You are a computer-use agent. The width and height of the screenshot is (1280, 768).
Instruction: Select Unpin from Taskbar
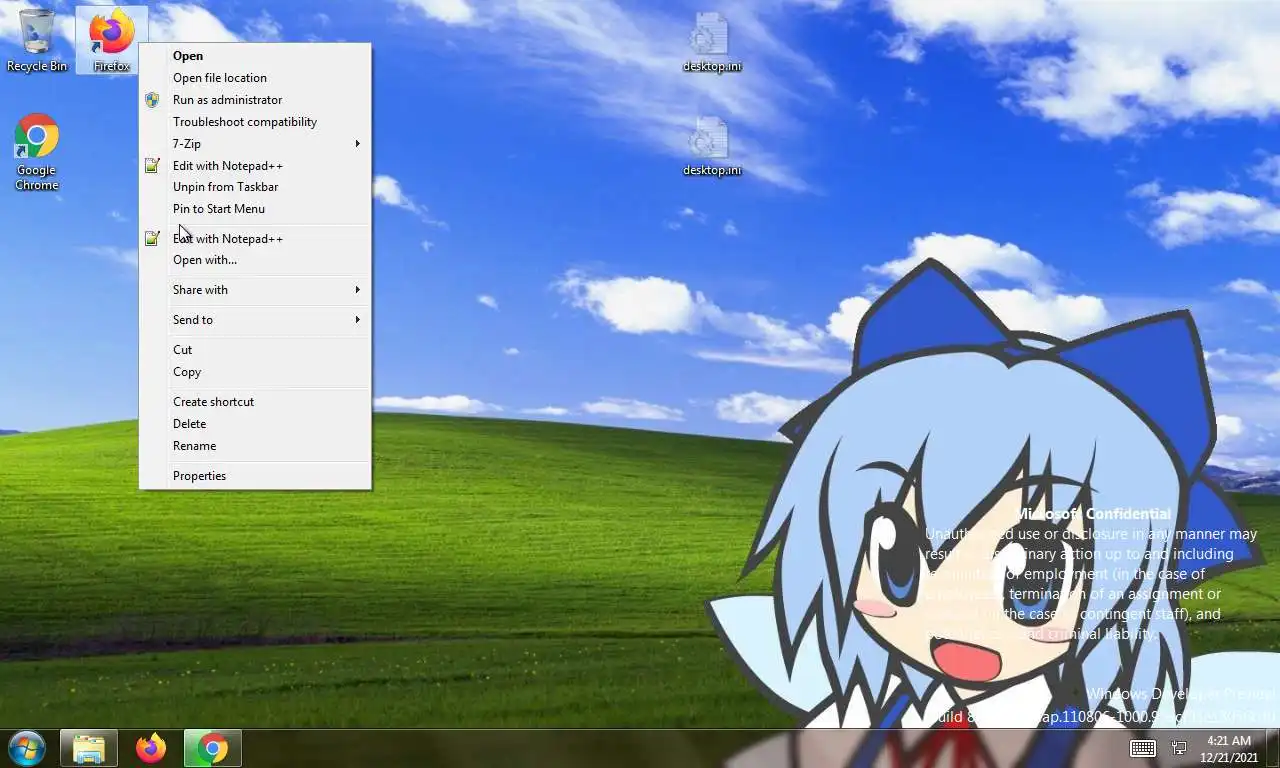point(255,187)
